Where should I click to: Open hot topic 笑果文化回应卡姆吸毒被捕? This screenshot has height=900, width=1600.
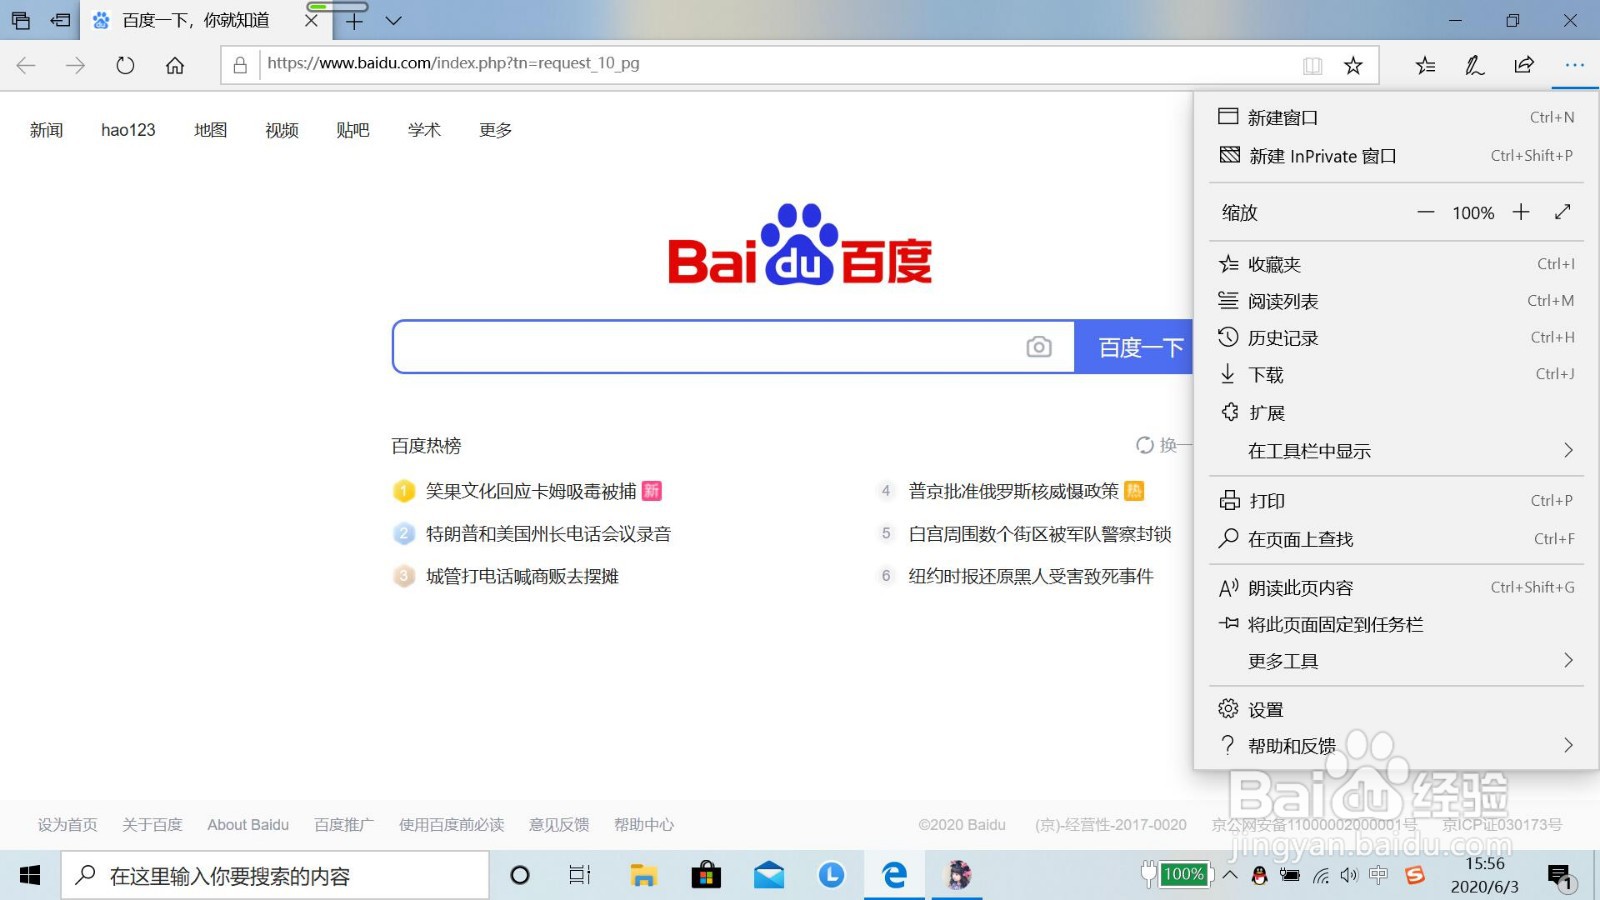click(531, 491)
